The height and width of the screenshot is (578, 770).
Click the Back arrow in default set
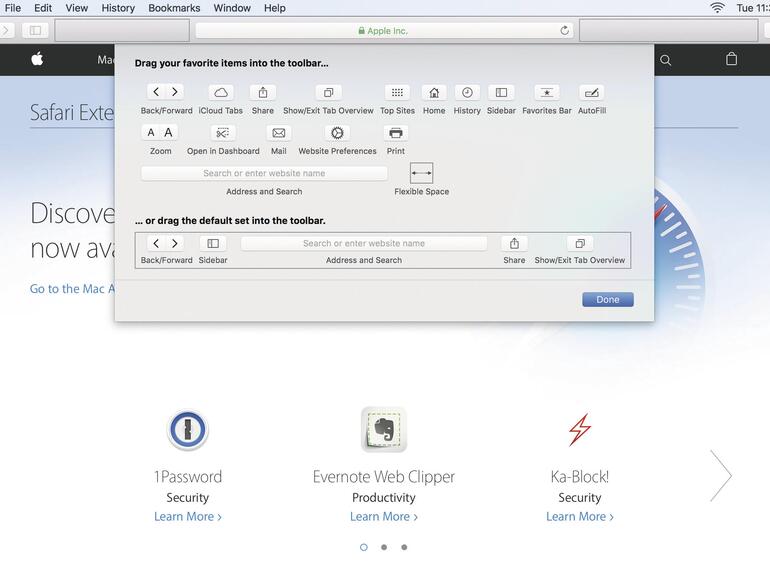pyautogui.click(x=156, y=244)
